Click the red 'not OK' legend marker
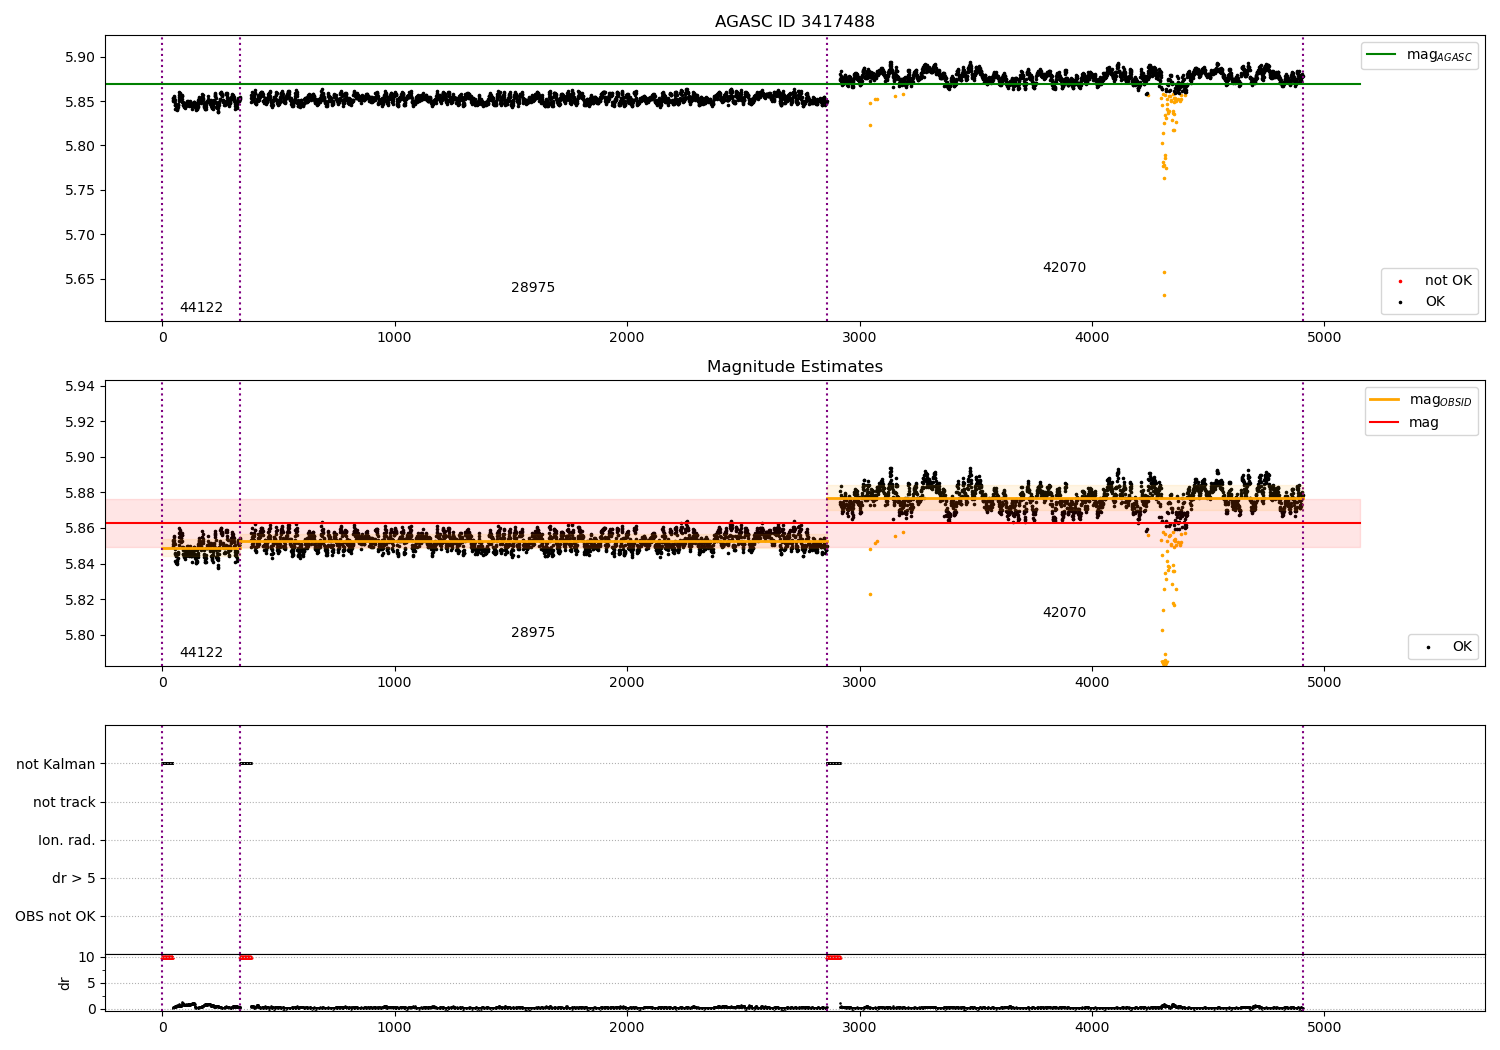1500x1050 pixels. (x=1400, y=281)
